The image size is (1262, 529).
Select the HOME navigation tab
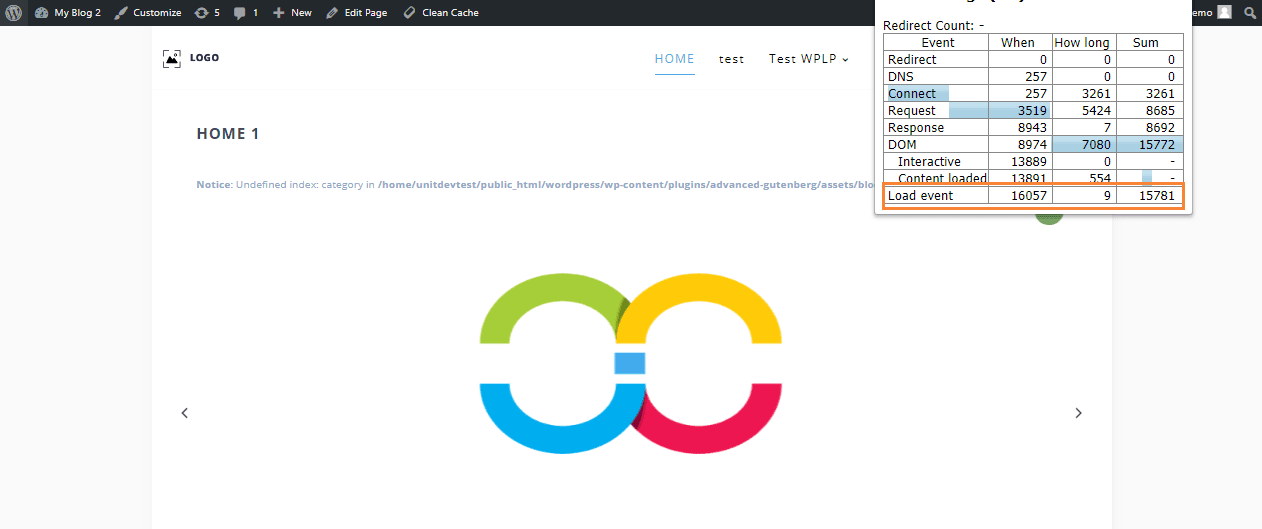pos(674,59)
